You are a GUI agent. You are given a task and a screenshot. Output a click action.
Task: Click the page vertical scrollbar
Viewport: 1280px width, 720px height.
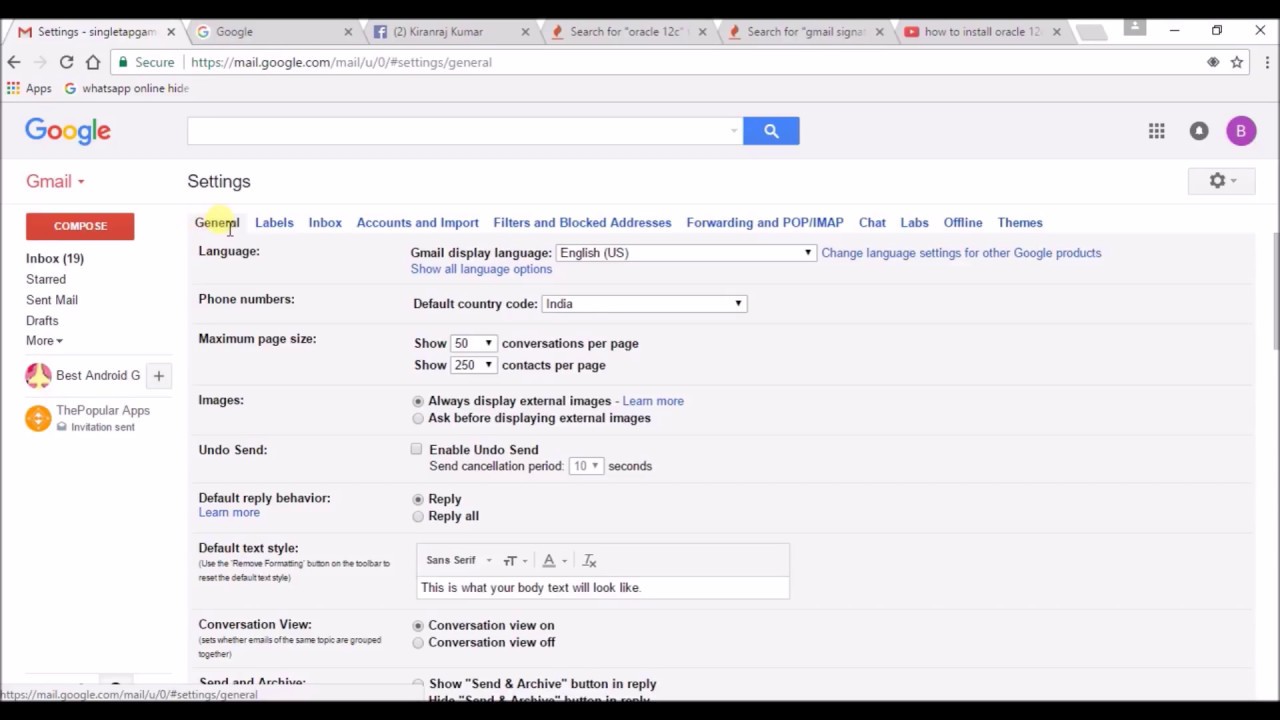(1274, 290)
